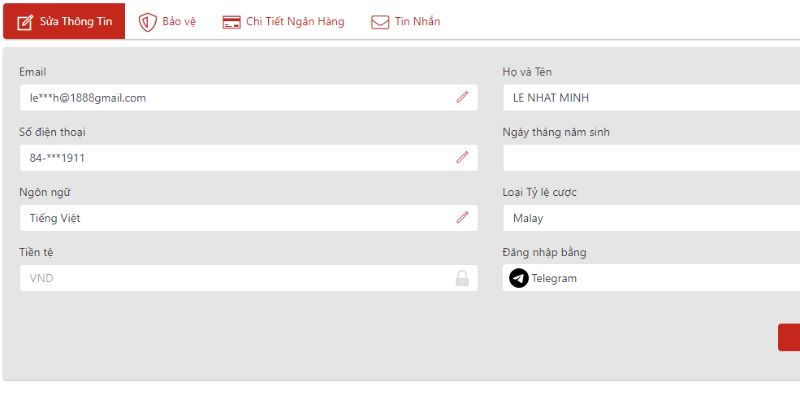The image size is (800, 400).
Task: Click the lock icon in the Tiền tệ field
Action: (462, 278)
